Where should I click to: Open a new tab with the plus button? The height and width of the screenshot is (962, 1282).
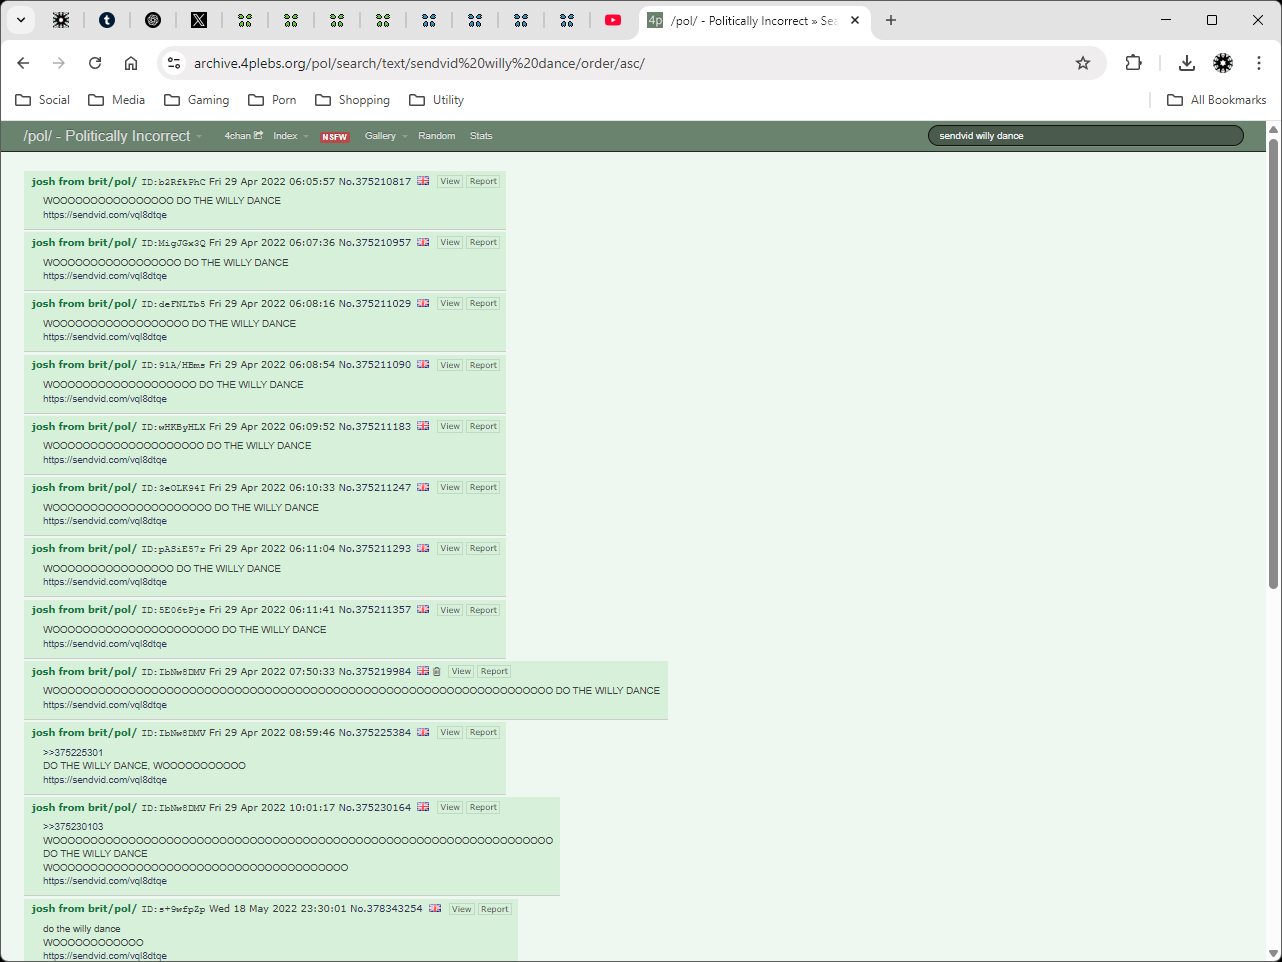coord(891,20)
